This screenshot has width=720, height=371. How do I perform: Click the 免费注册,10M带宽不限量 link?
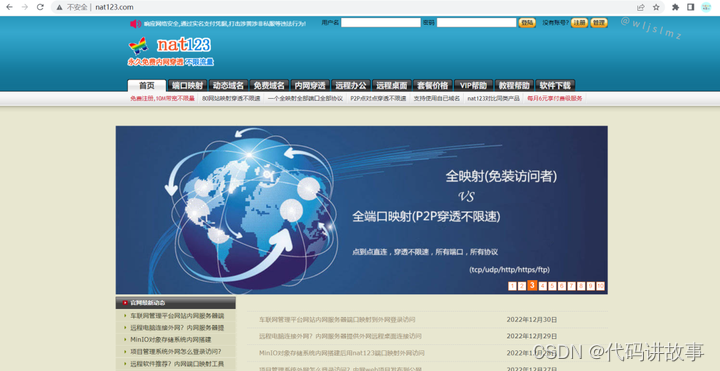pyautogui.click(x=163, y=98)
